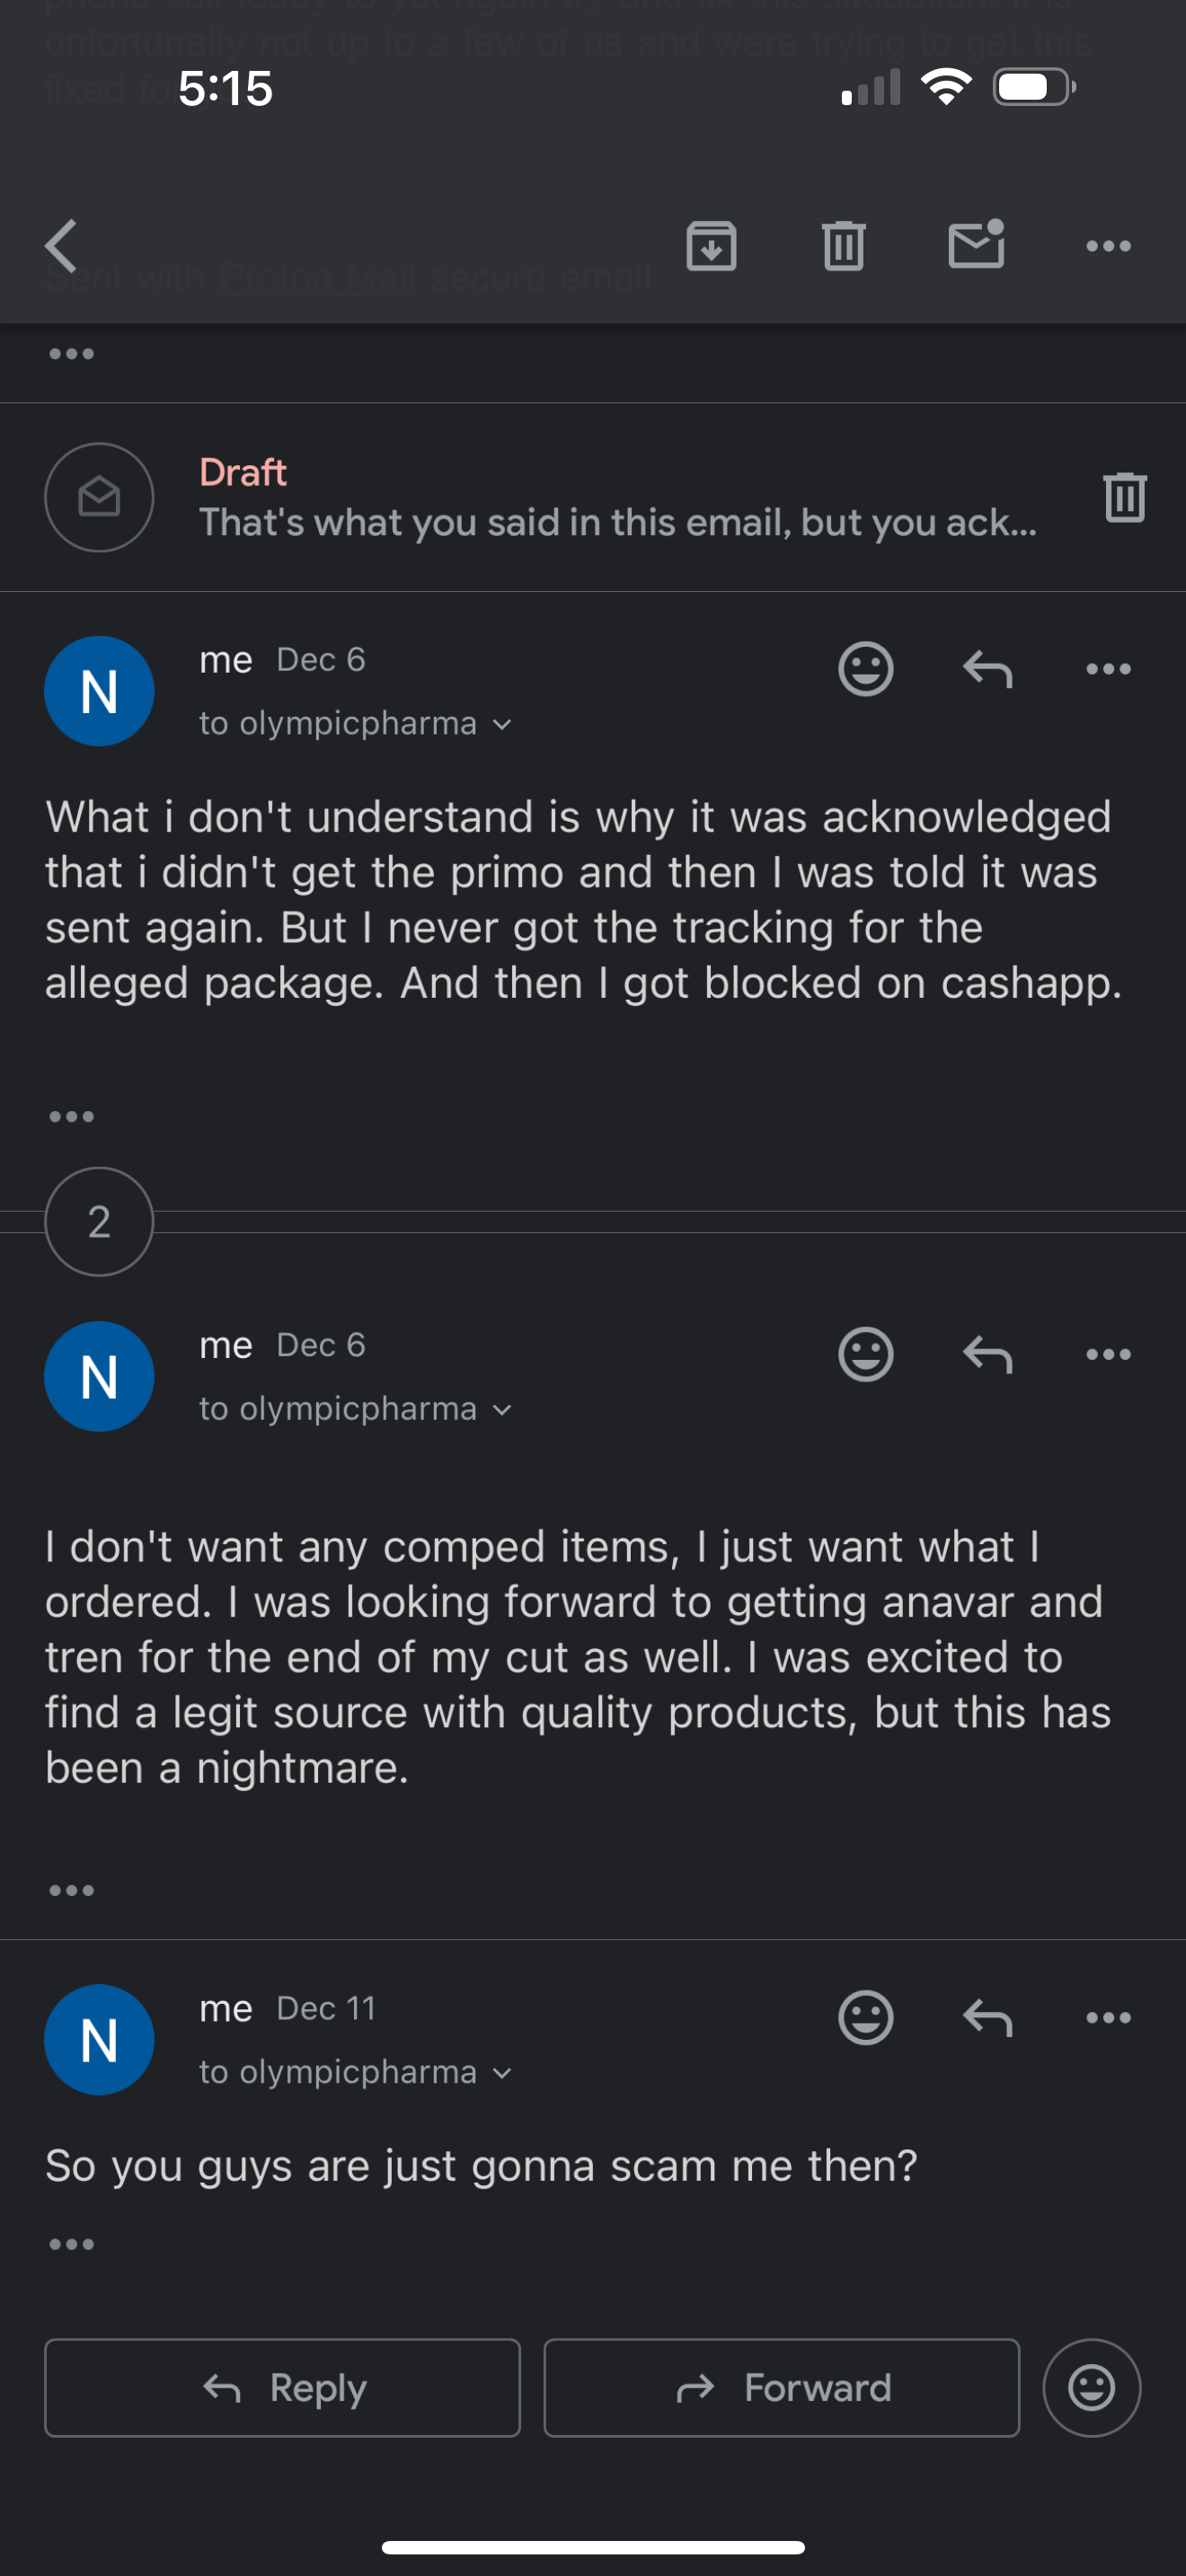Open the bottom emoji reaction button
The image size is (1186, 2576).
(x=1091, y=2388)
